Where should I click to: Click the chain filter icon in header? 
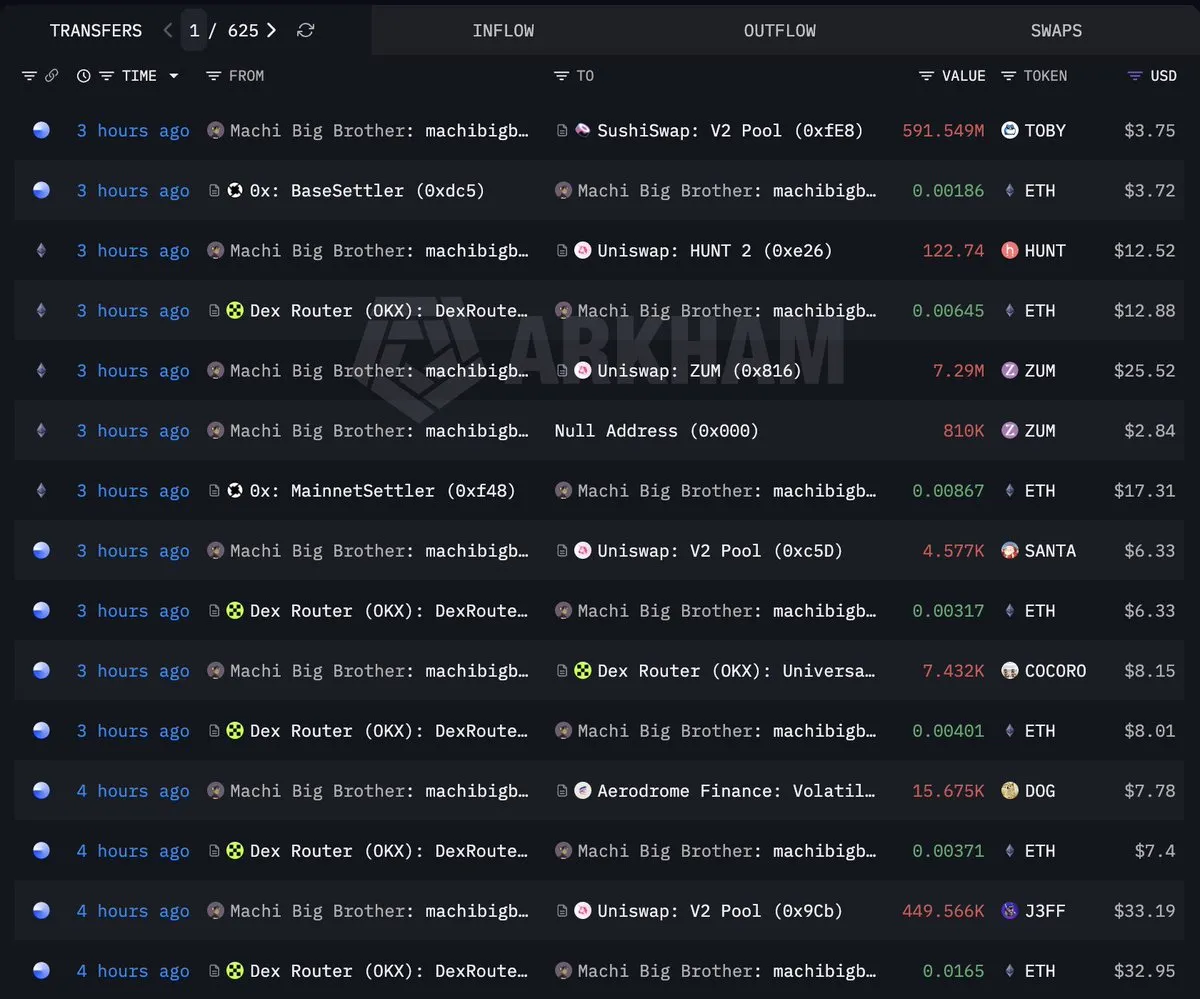[29, 76]
